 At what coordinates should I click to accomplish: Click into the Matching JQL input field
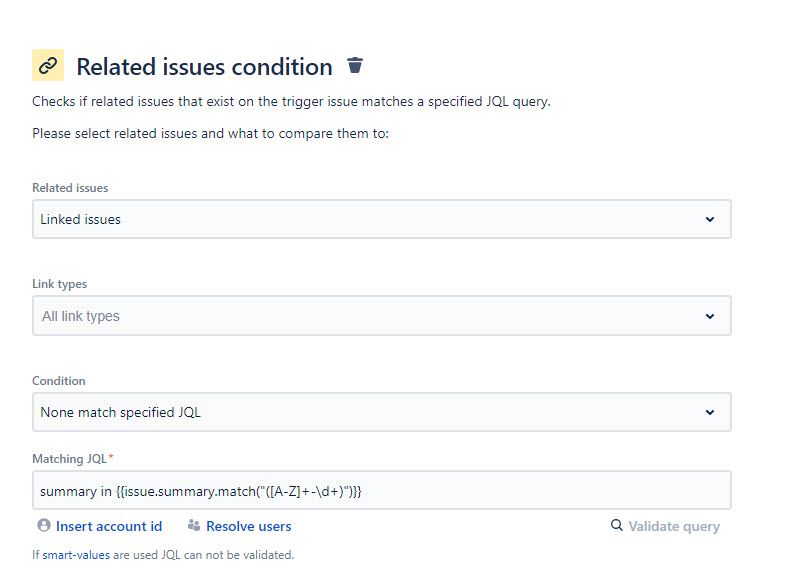pyautogui.click(x=382, y=490)
